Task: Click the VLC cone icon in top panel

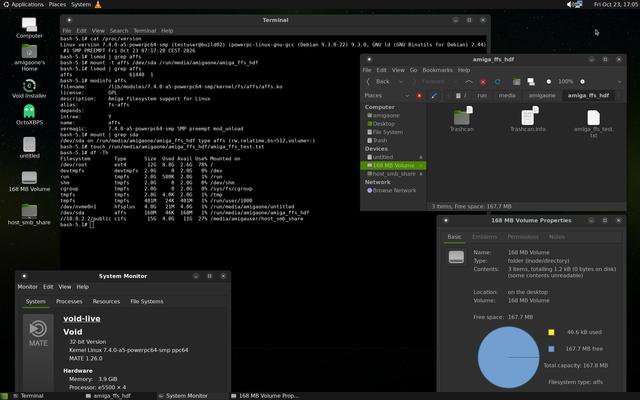Action: point(98,4)
